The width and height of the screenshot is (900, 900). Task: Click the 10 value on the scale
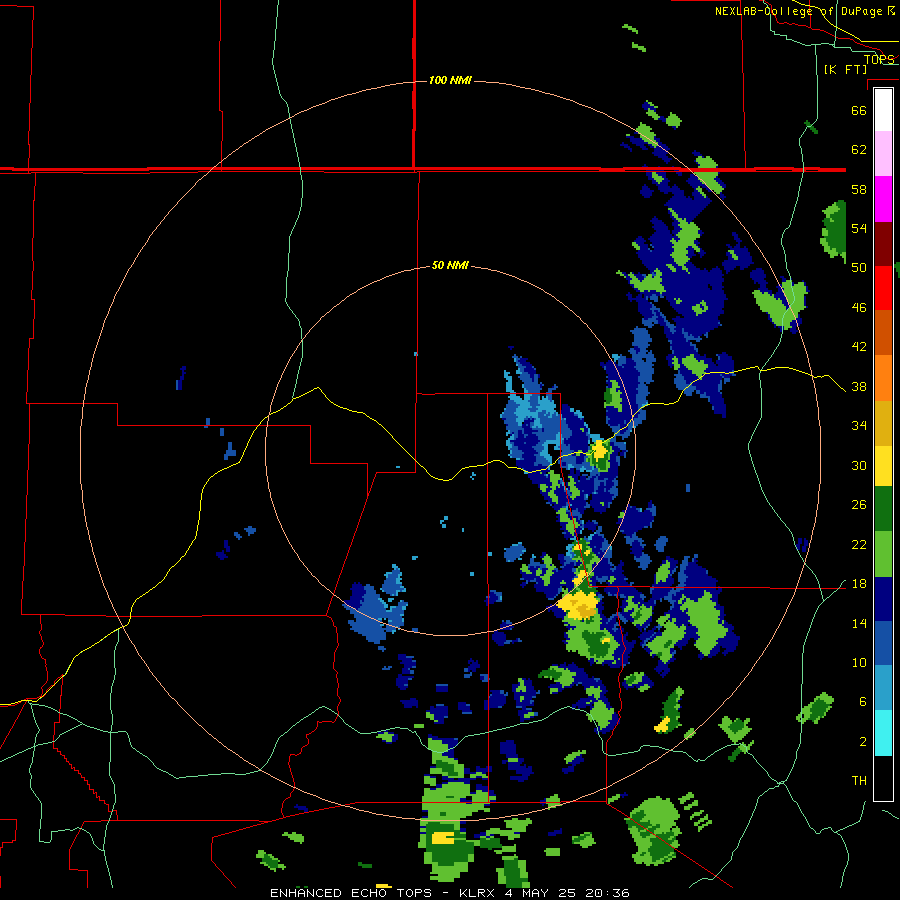859,662
